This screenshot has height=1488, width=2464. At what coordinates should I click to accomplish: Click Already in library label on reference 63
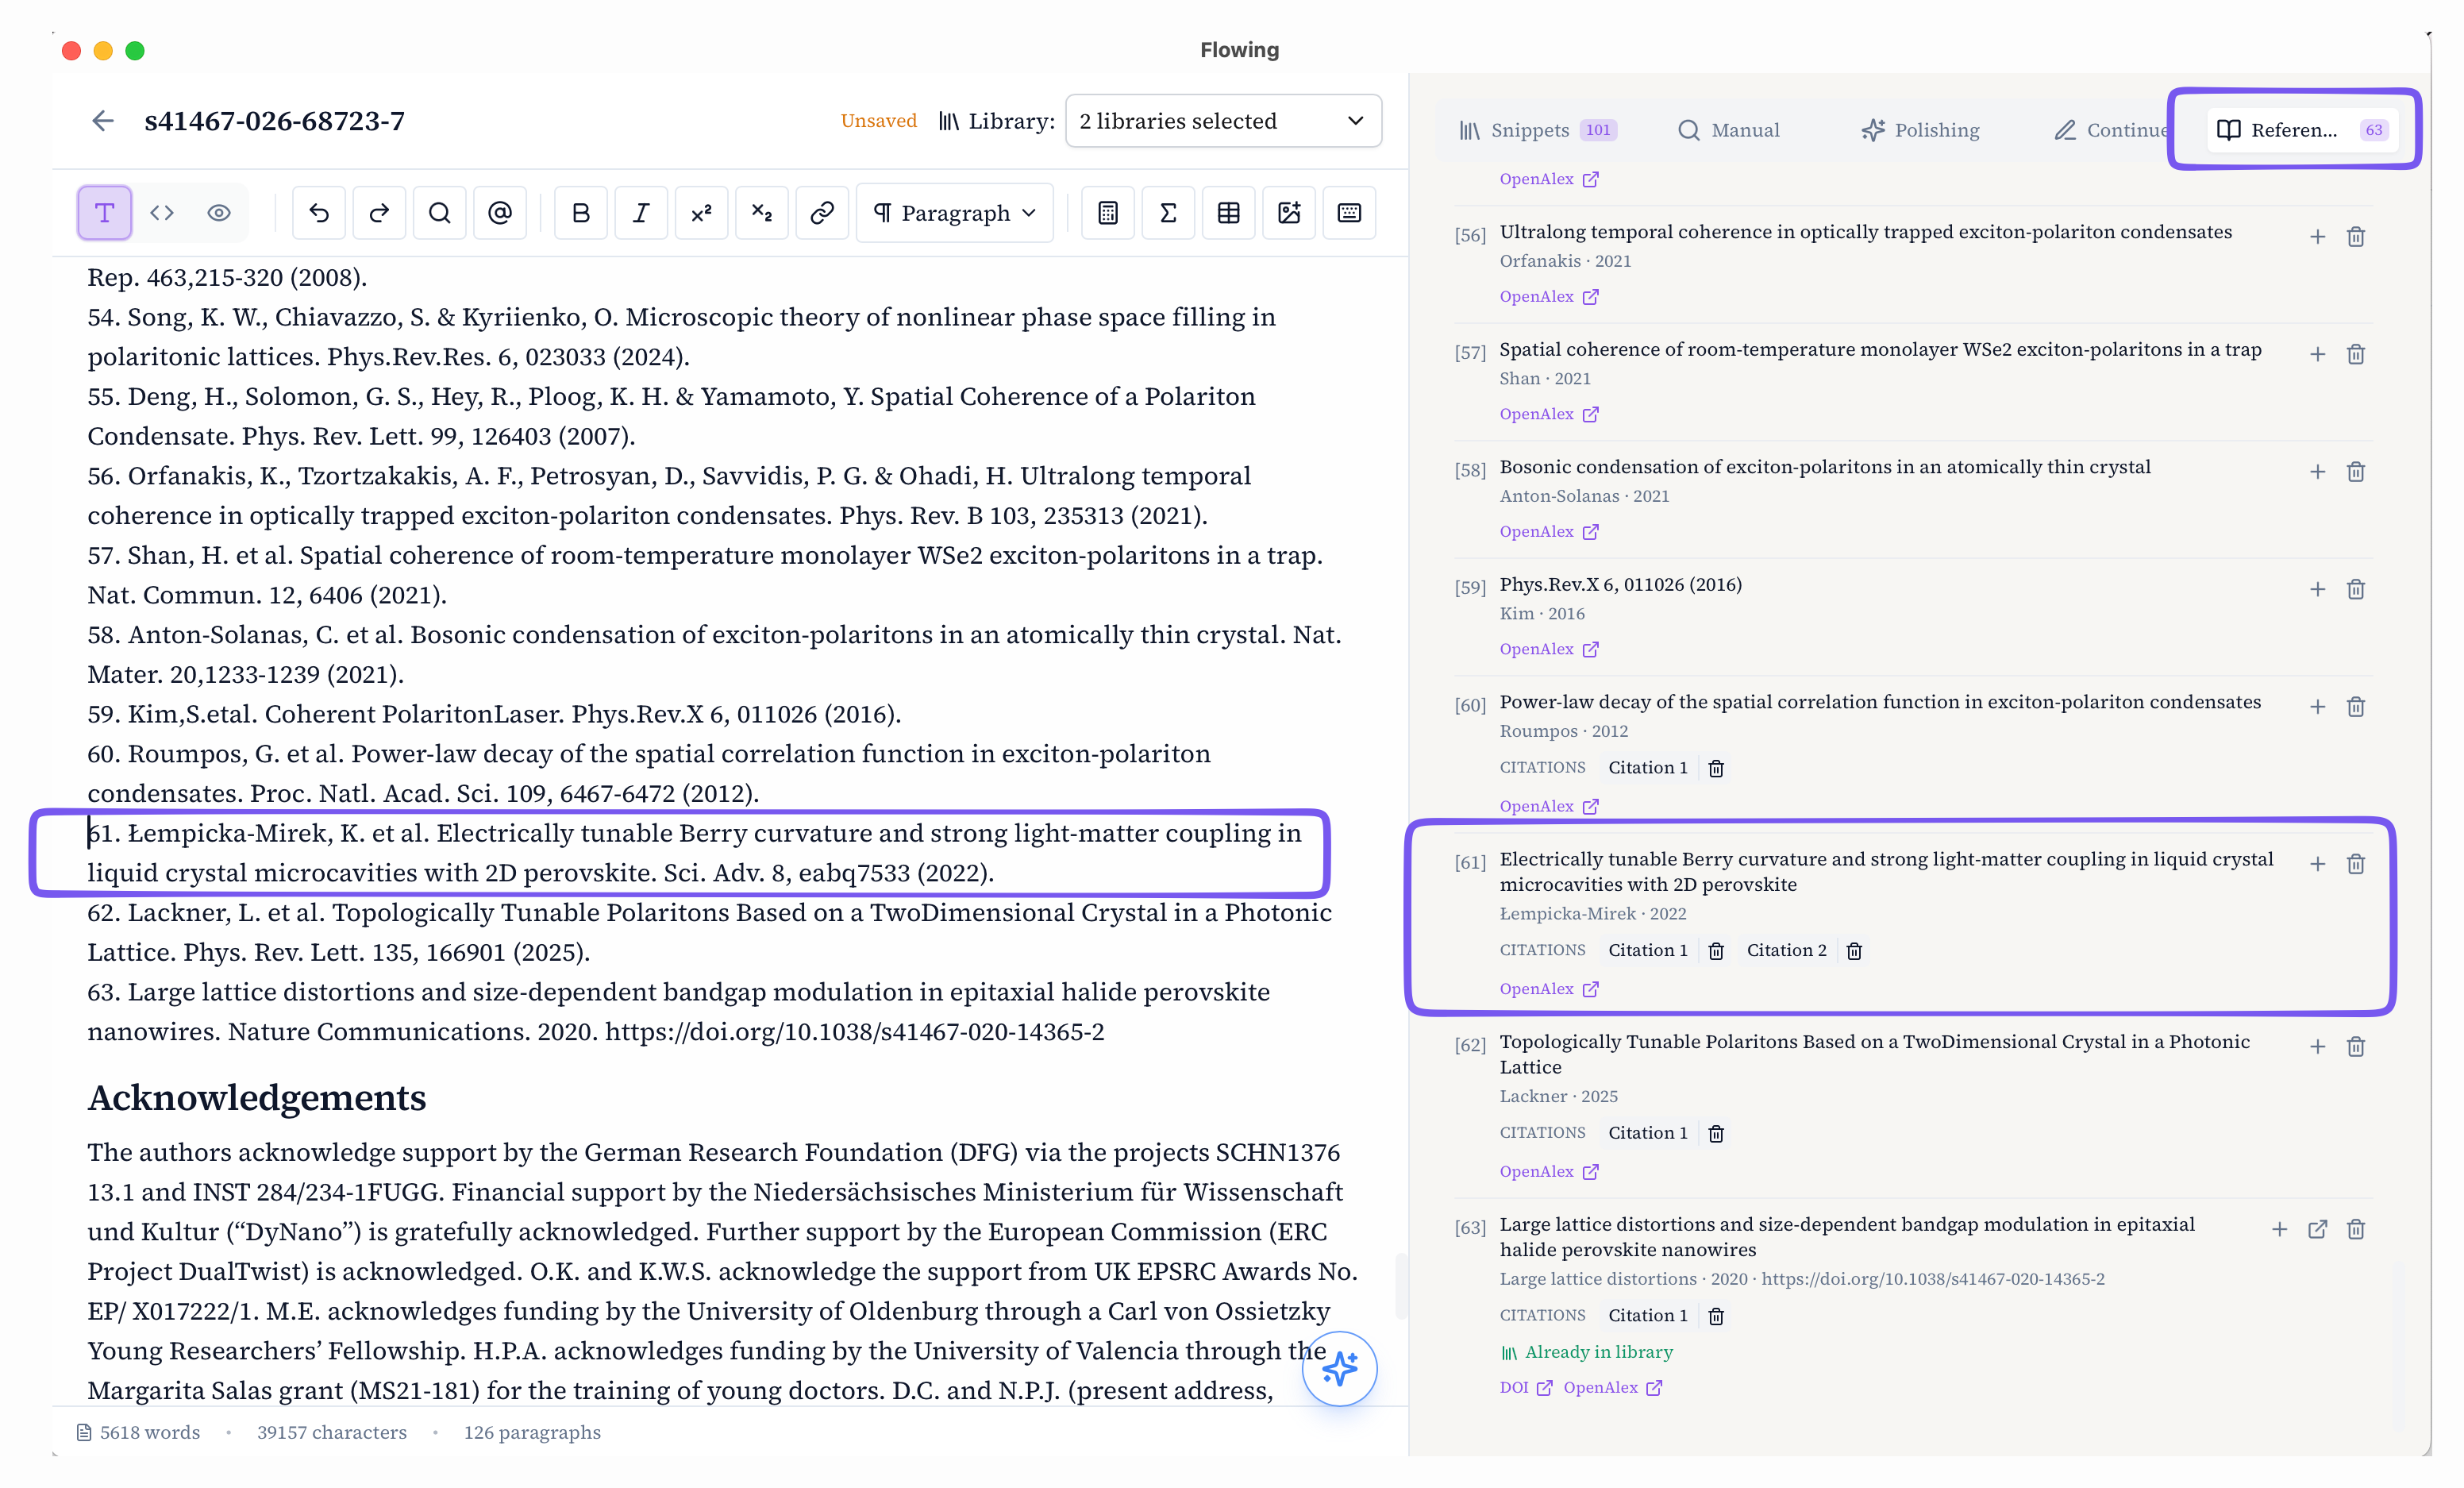click(x=1587, y=1352)
